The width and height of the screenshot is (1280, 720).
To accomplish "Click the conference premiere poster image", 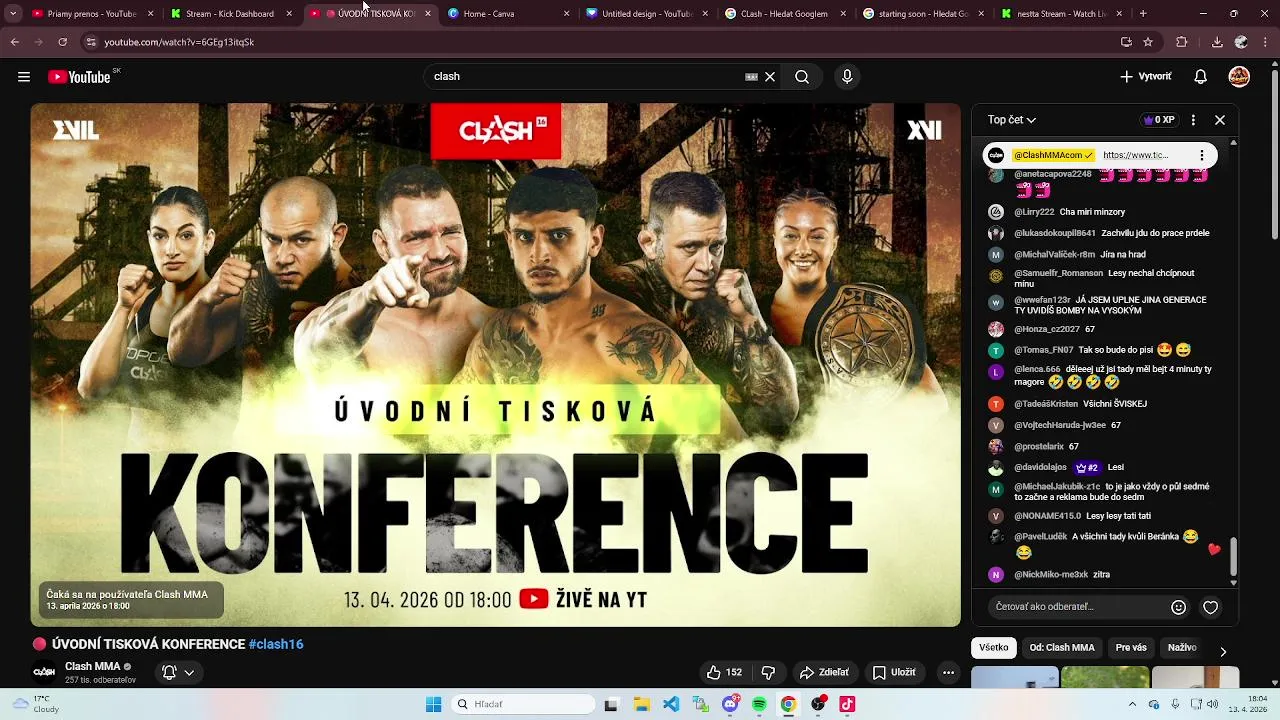I will pyautogui.click(x=495, y=365).
